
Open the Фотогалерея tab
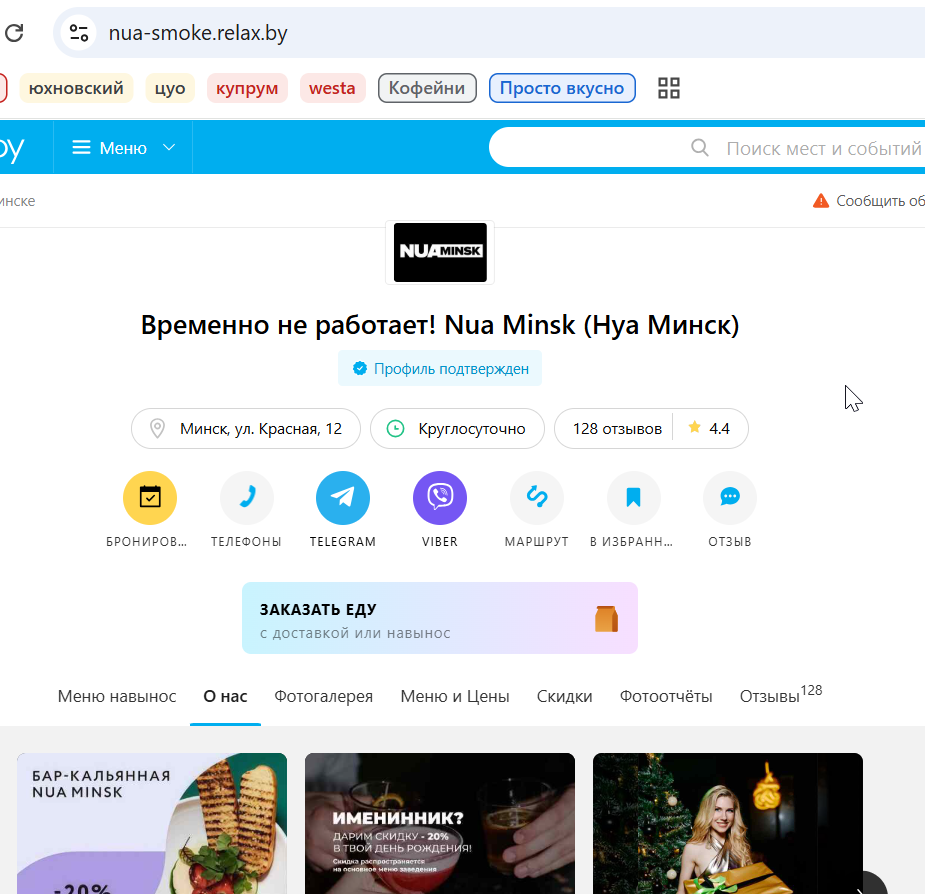coord(323,697)
